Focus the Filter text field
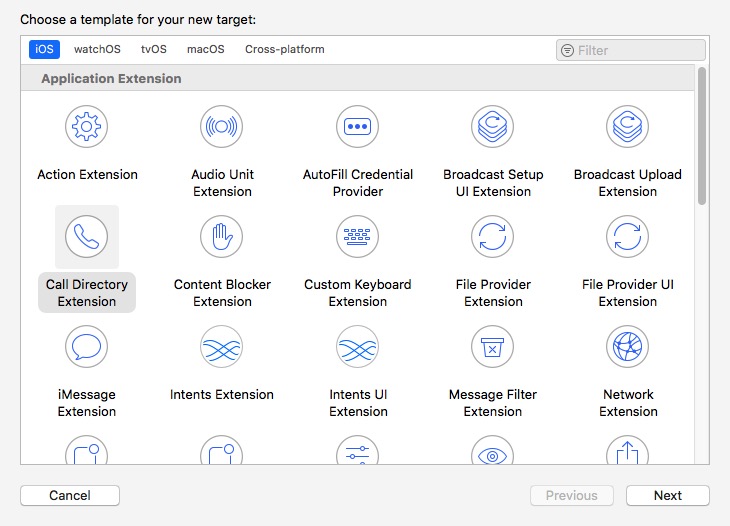 pos(631,50)
